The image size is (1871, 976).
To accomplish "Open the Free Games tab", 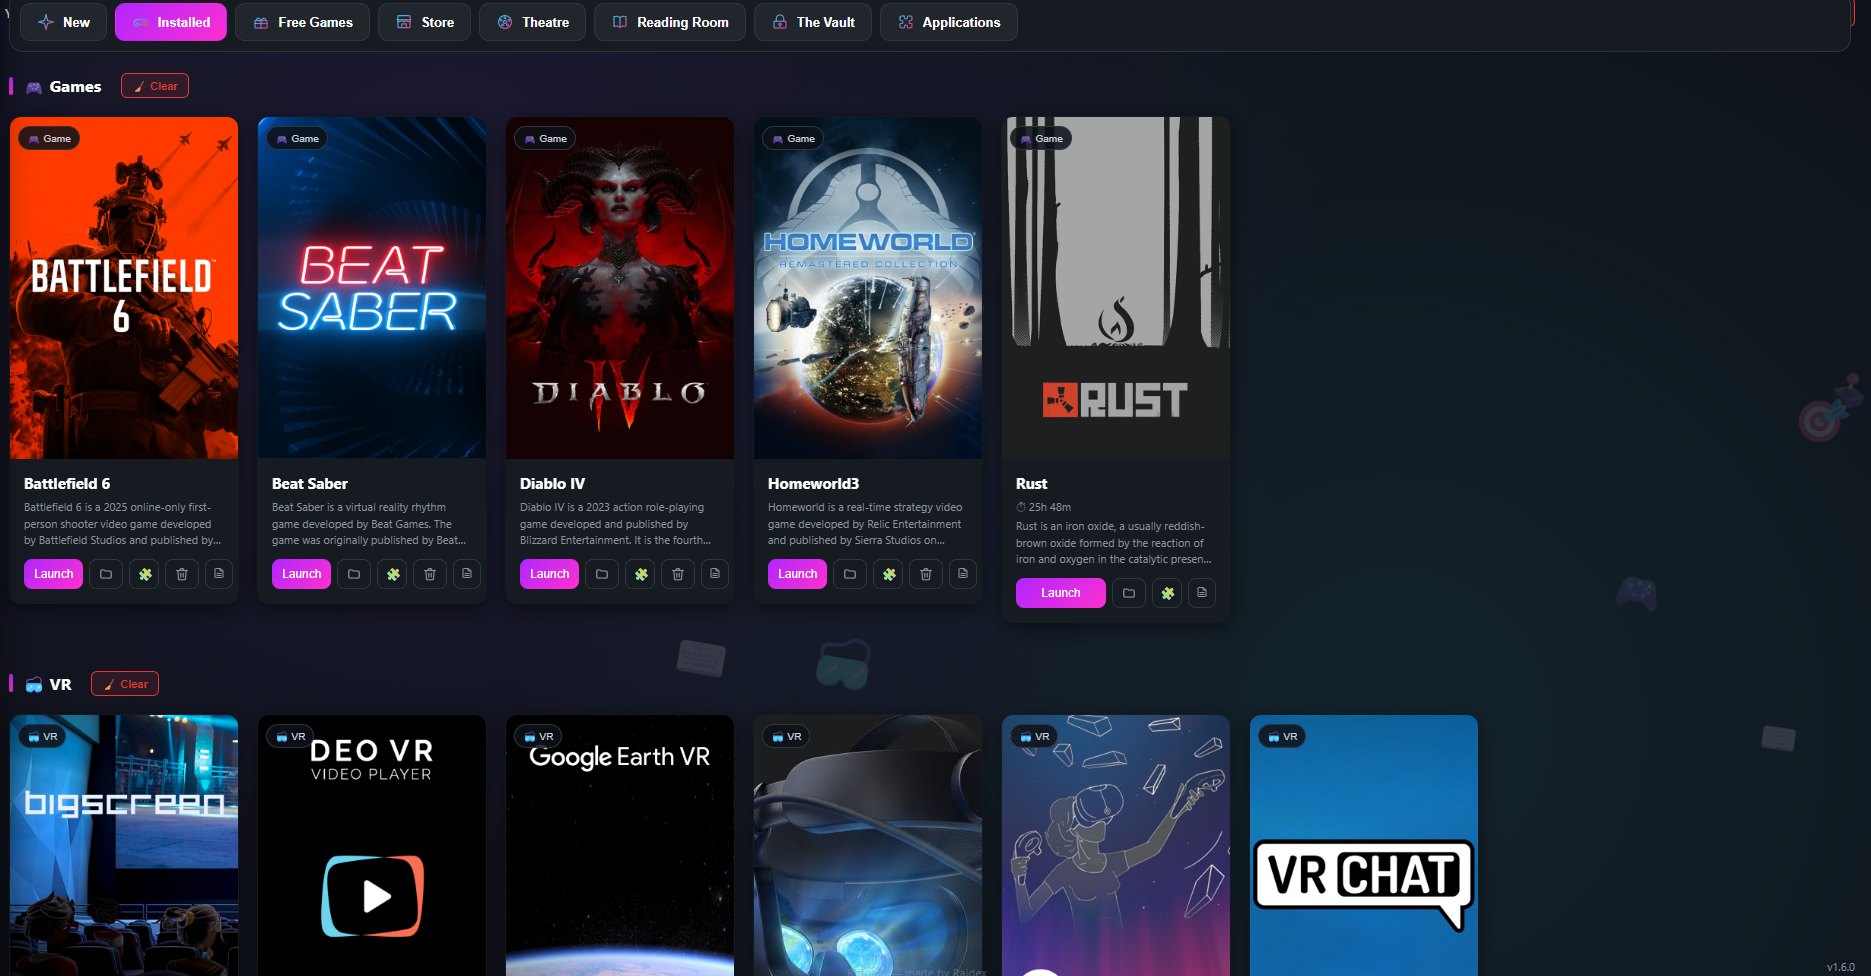I will [302, 22].
